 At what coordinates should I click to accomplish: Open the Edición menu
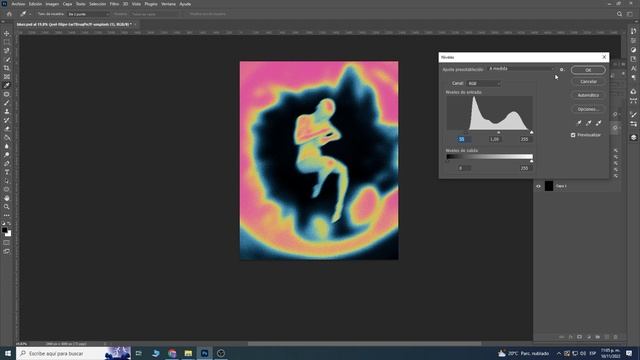35,4
